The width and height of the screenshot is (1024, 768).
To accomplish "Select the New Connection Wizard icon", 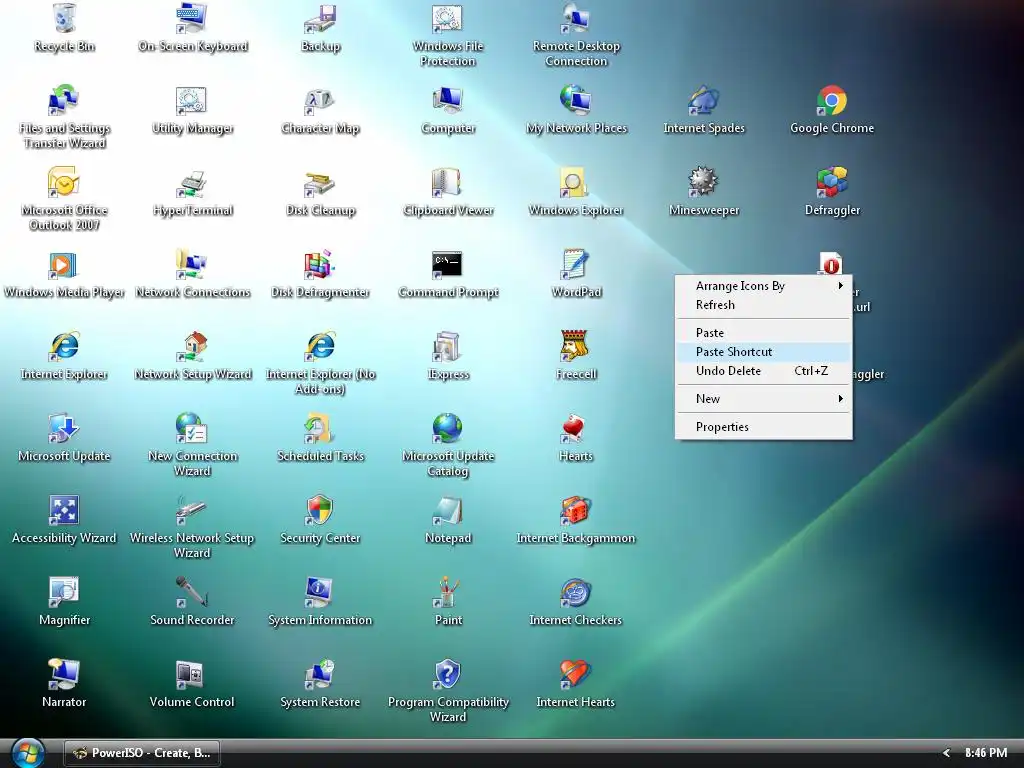I will point(192,428).
